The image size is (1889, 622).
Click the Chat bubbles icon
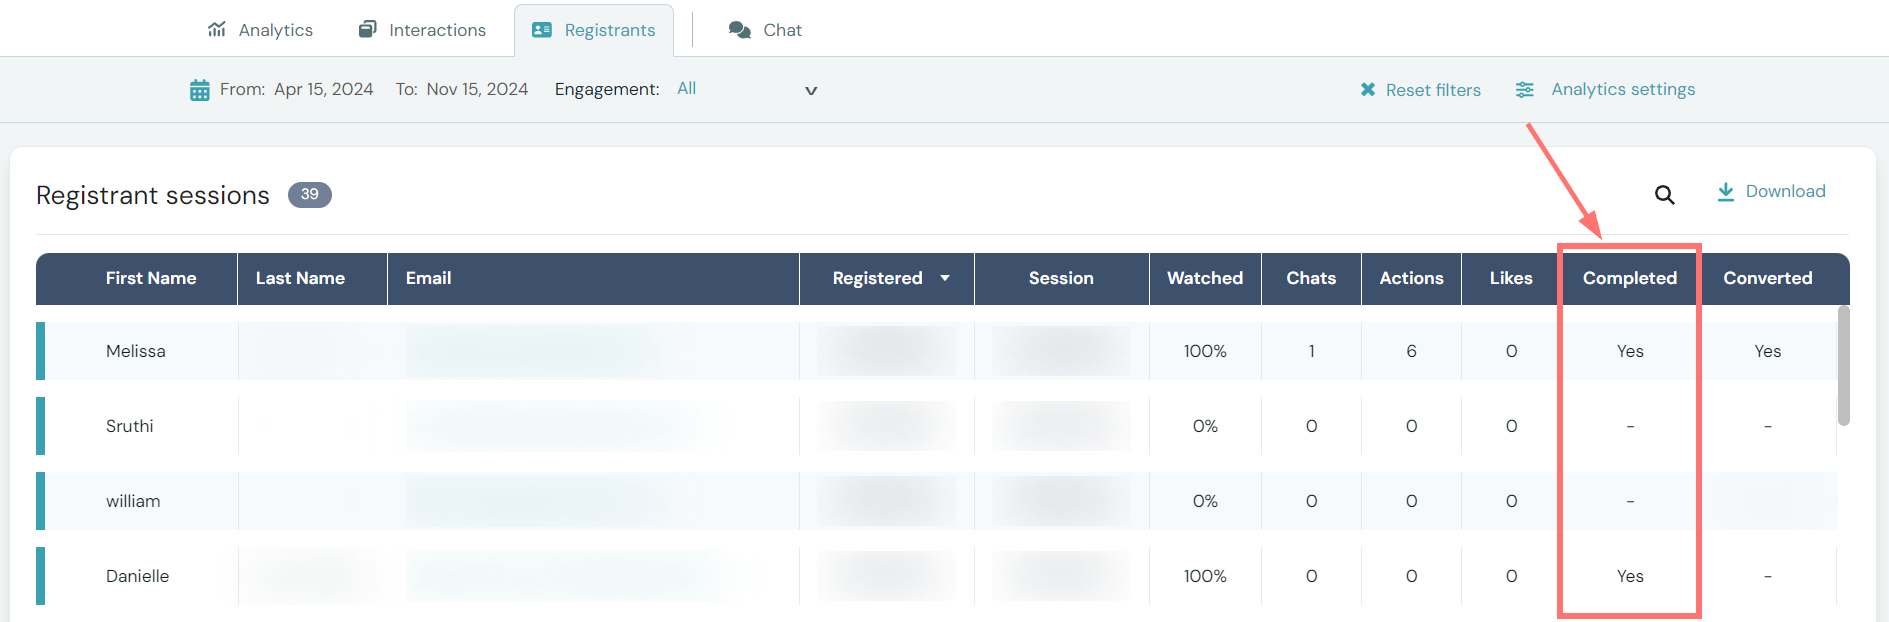coord(740,30)
